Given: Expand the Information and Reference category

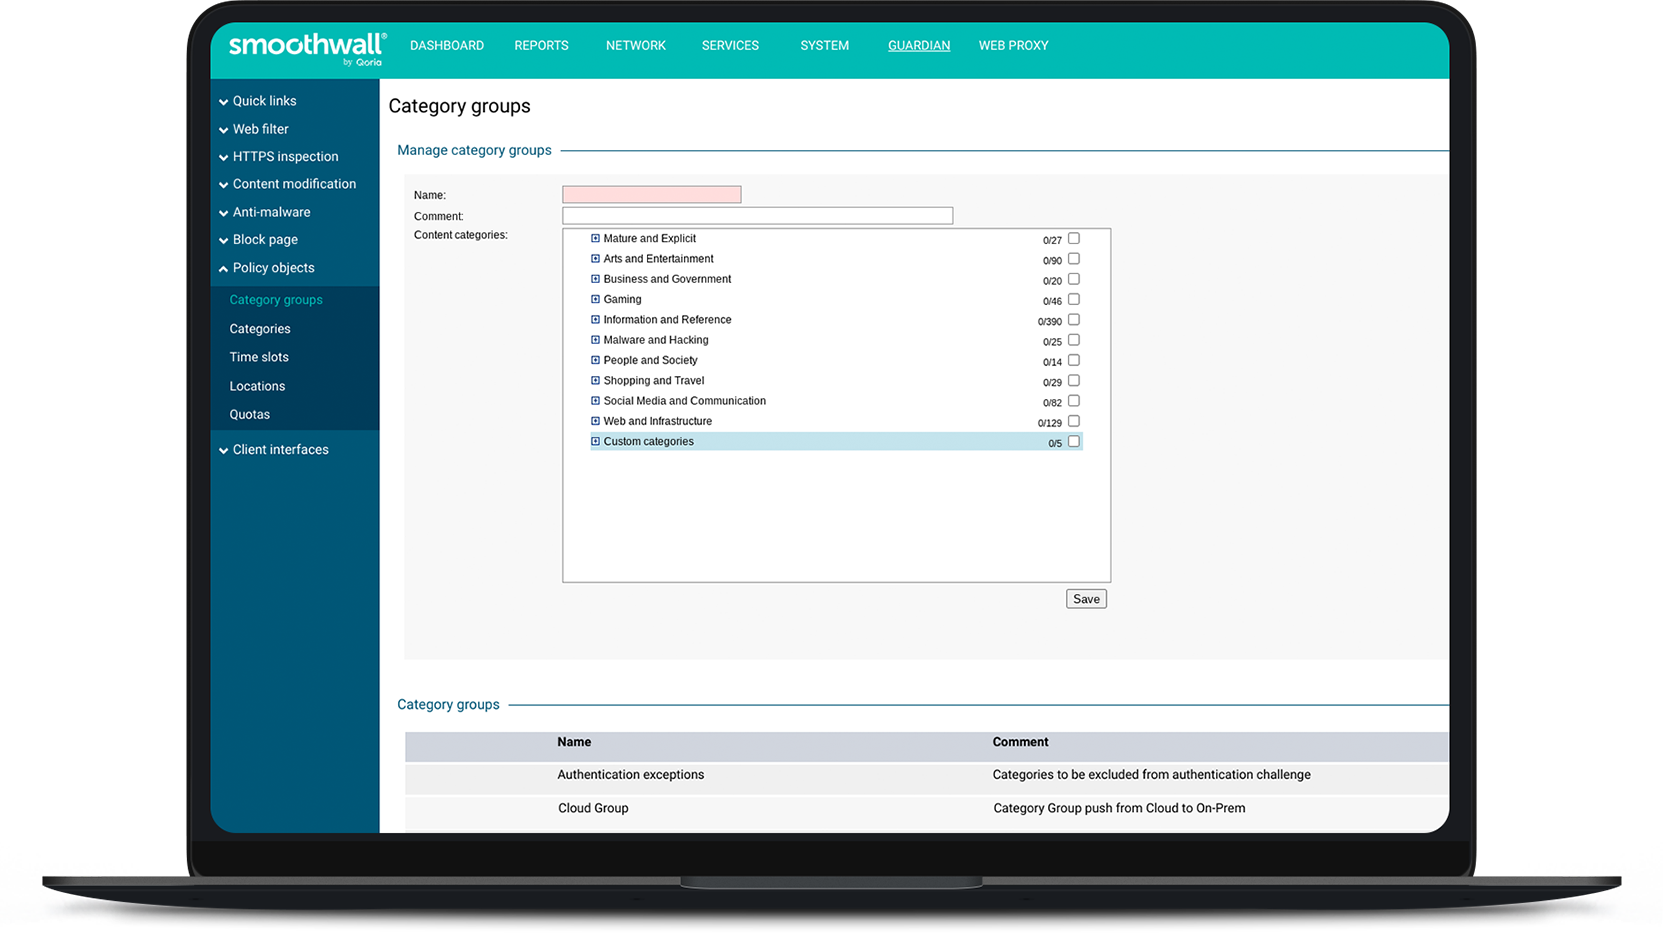Looking at the screenshot, I should [x=594, y=319].
